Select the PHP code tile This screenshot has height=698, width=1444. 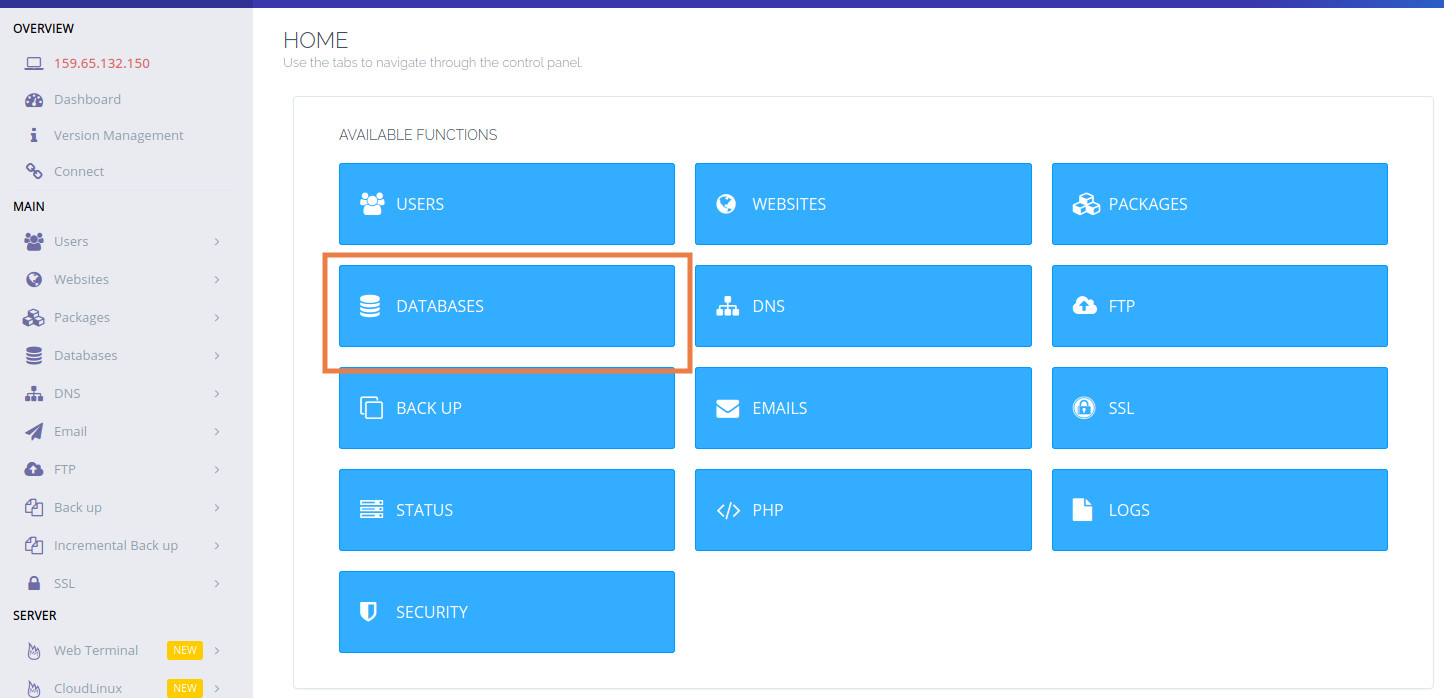[862, 510]
